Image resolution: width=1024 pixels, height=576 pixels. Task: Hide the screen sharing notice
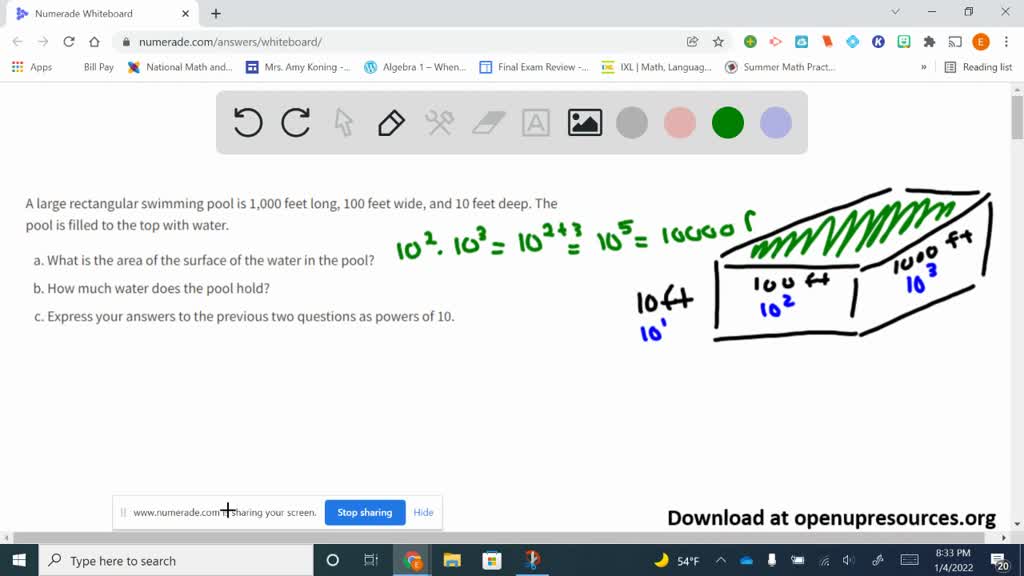(x=423, y=513)
